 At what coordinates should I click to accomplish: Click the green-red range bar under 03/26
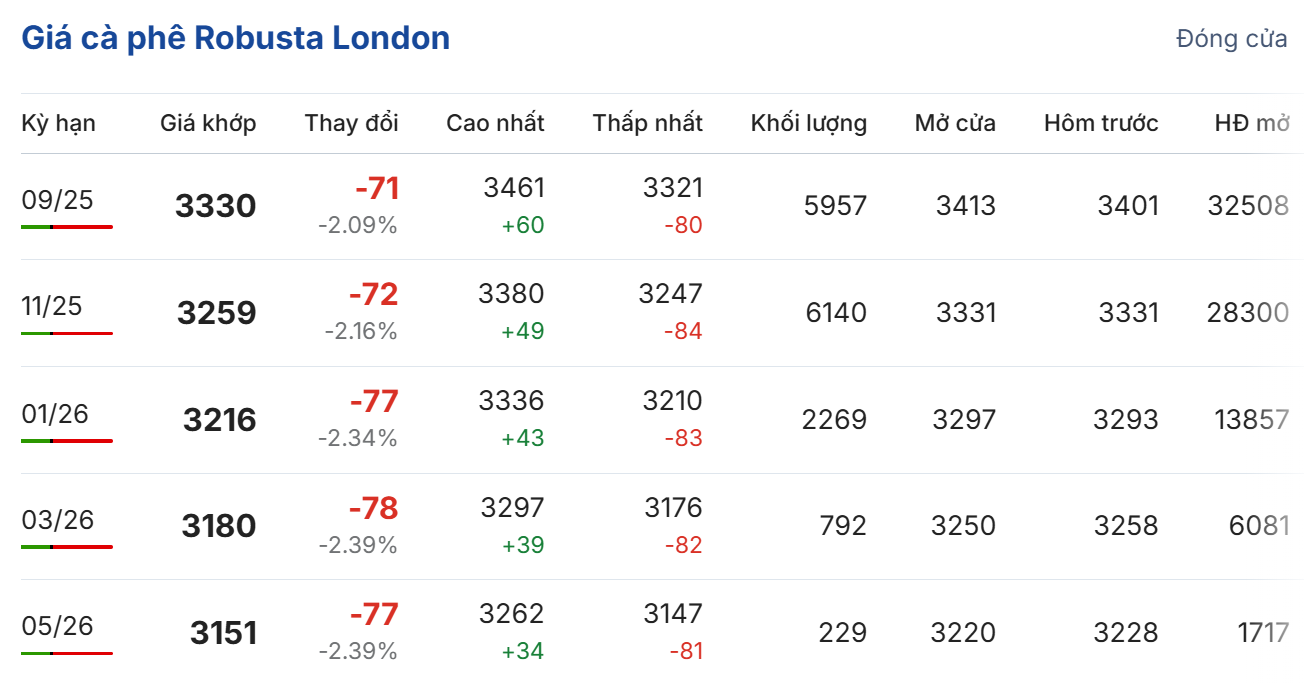point(66,547)
